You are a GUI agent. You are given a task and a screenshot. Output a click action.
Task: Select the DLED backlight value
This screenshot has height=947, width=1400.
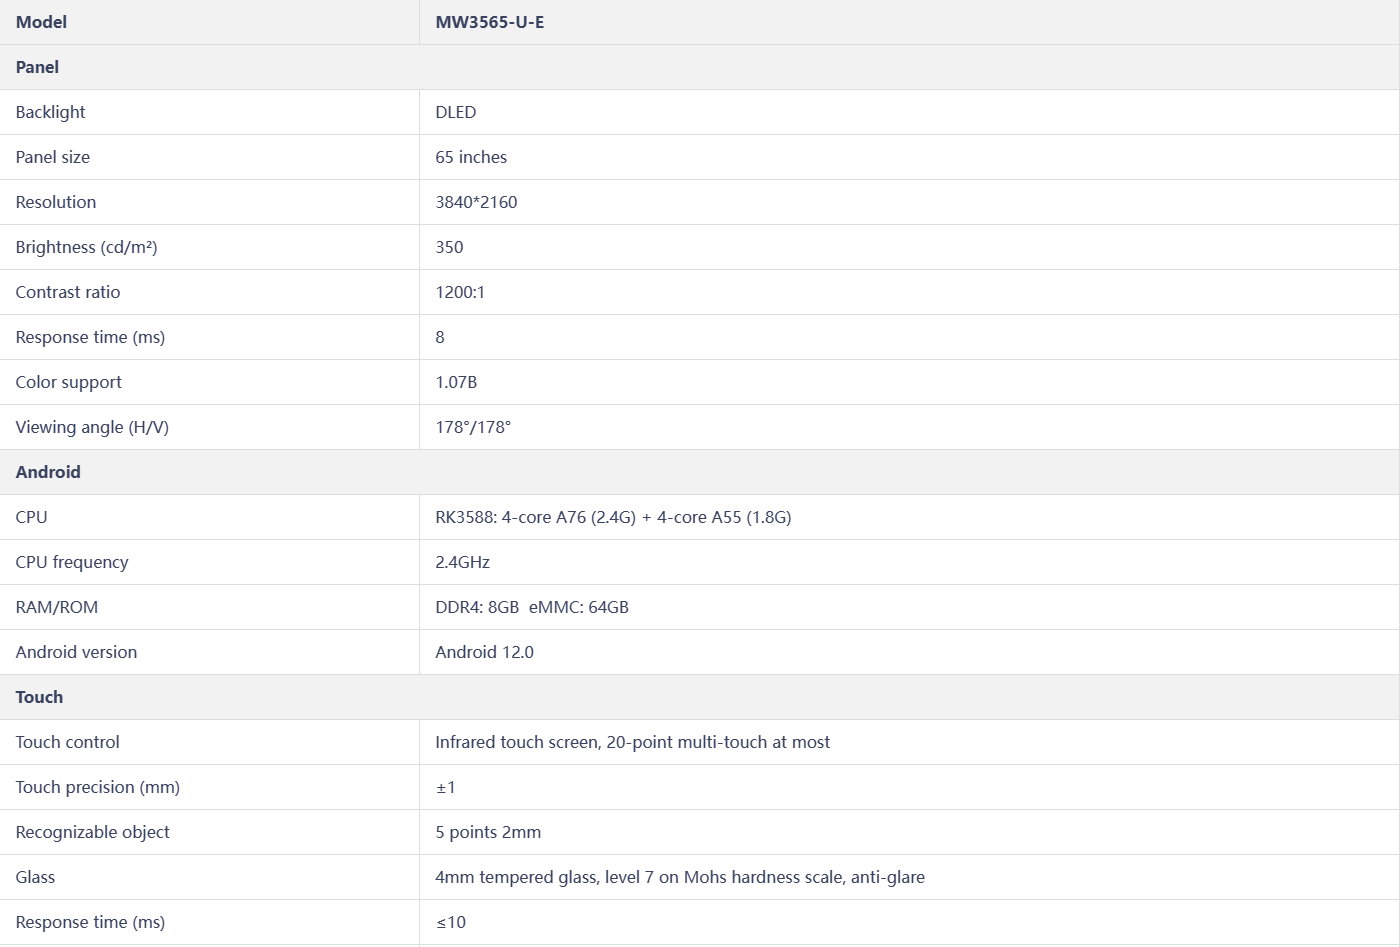click(456, 112)
